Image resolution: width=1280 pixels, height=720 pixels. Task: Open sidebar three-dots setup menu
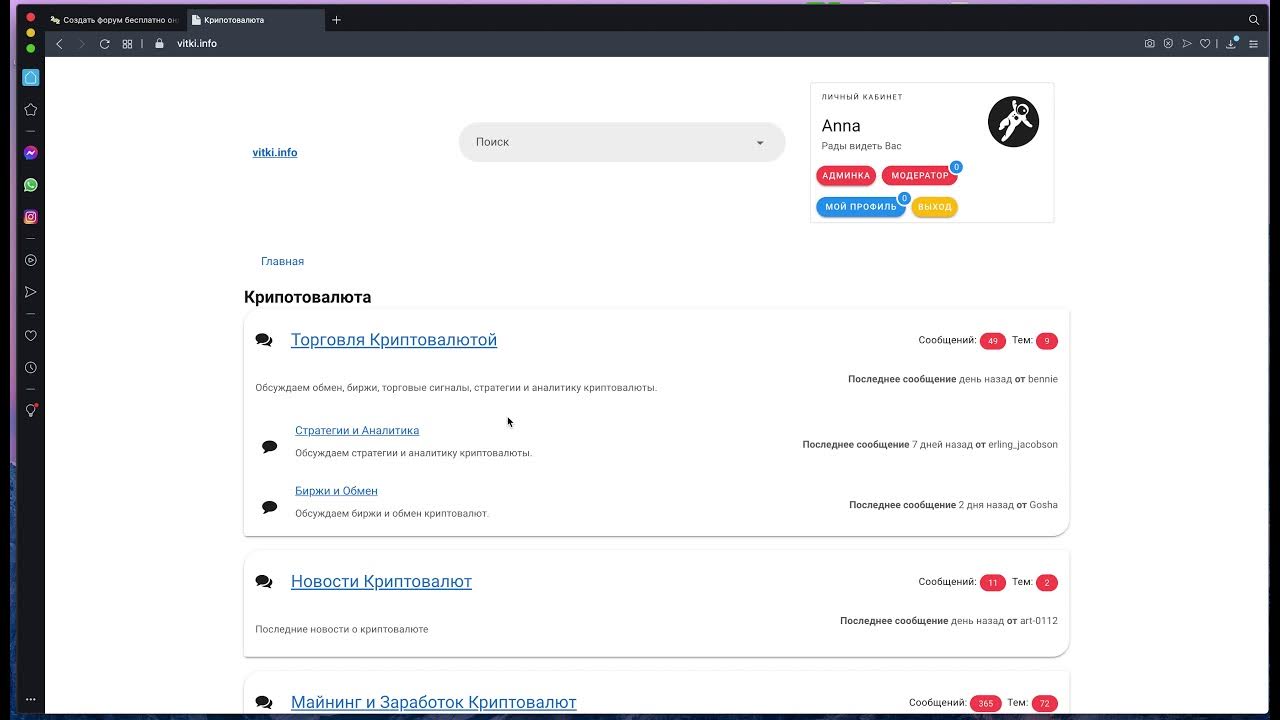tap(30, 700)
